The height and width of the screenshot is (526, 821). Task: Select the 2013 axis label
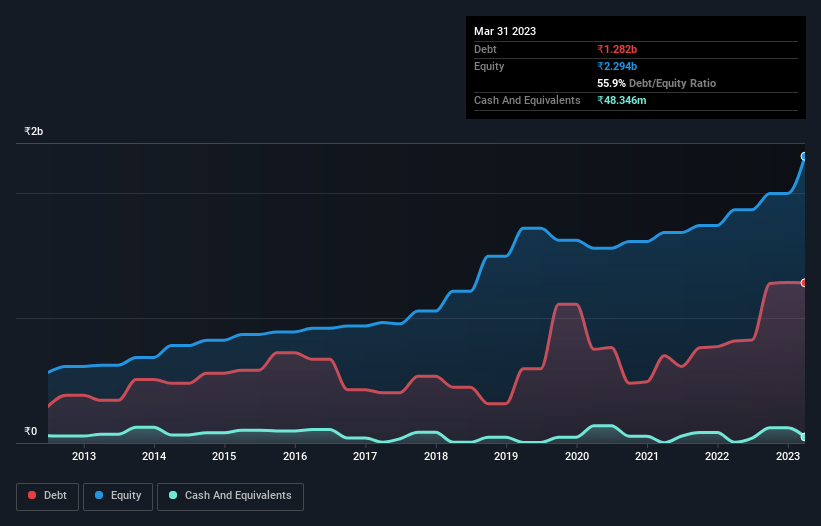coord(84,456)
